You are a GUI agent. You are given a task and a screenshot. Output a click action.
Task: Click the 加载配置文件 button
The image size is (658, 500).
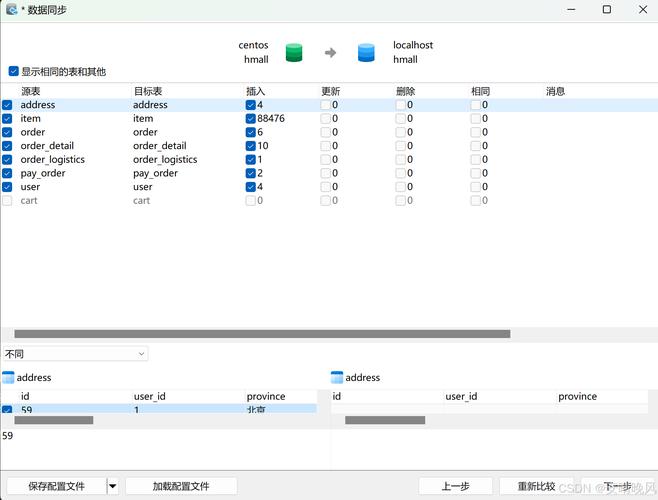[x=181, y=487]
